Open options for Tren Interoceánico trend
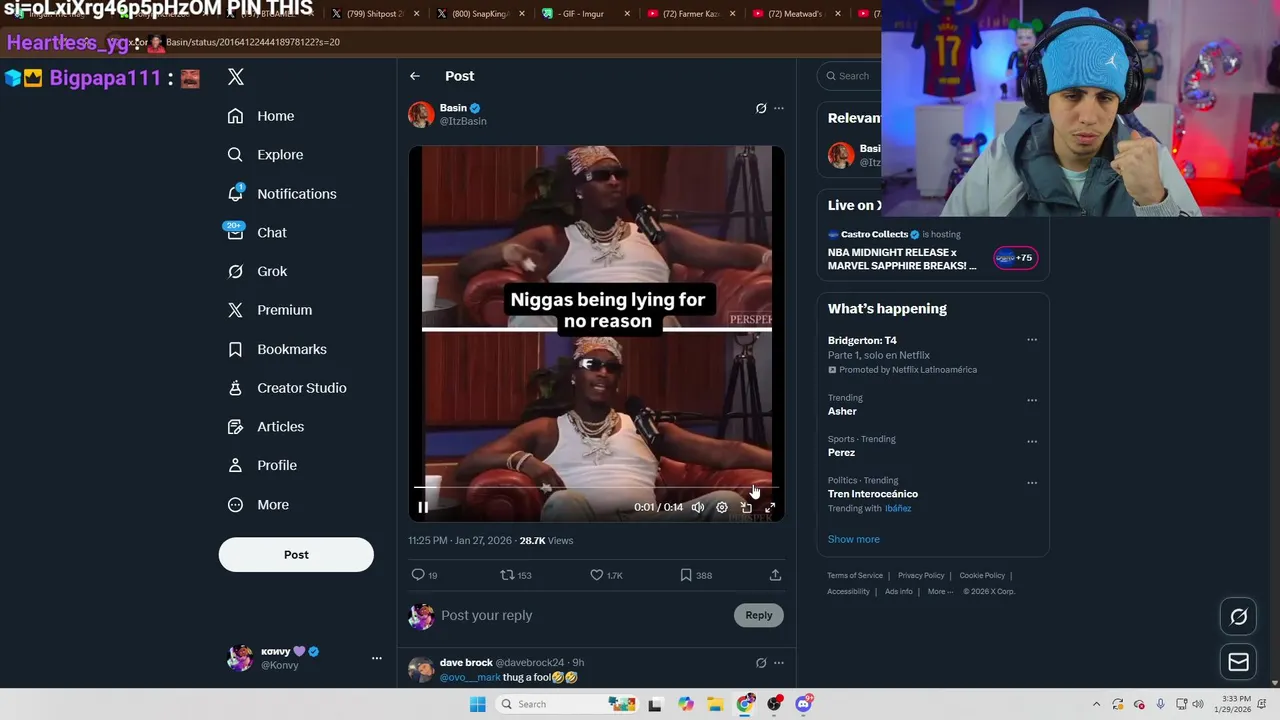The image size is (1280, 720). coord(1032,482)
